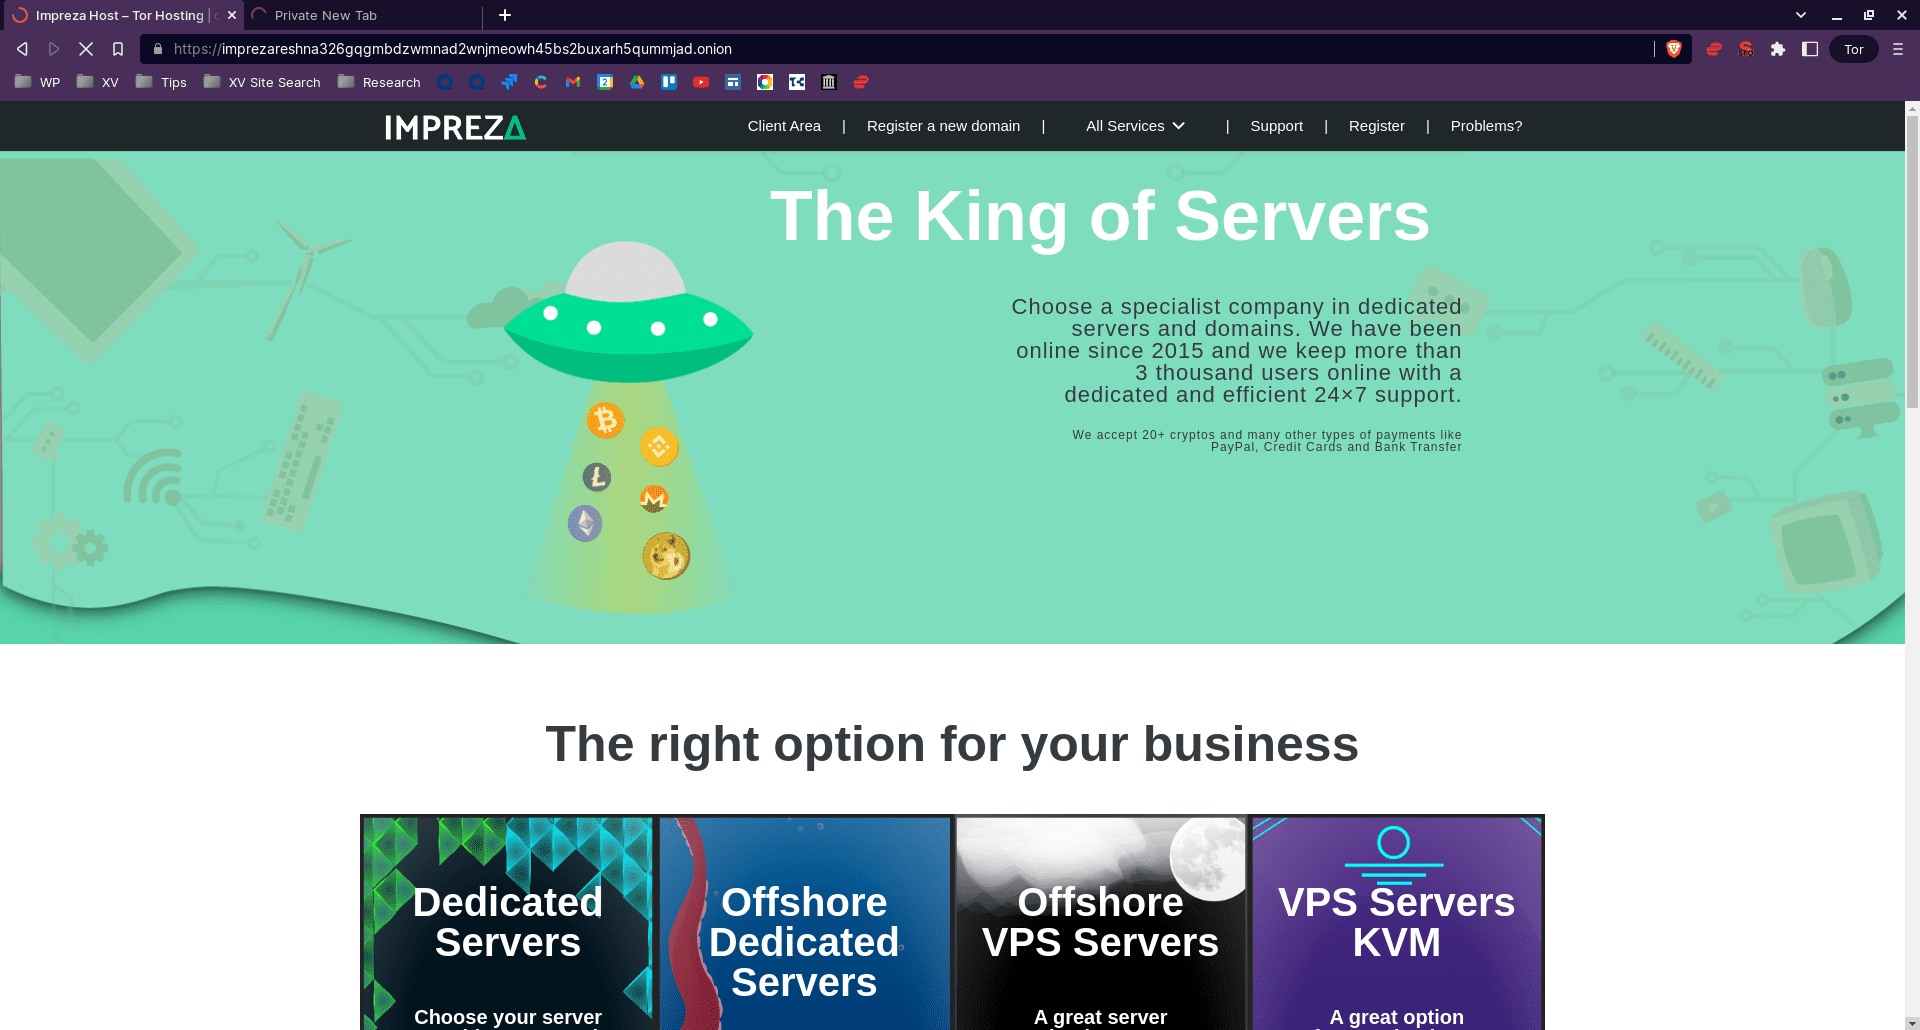
Task: Open the Gmail bookmark
Action: click(x=573, y=82)
